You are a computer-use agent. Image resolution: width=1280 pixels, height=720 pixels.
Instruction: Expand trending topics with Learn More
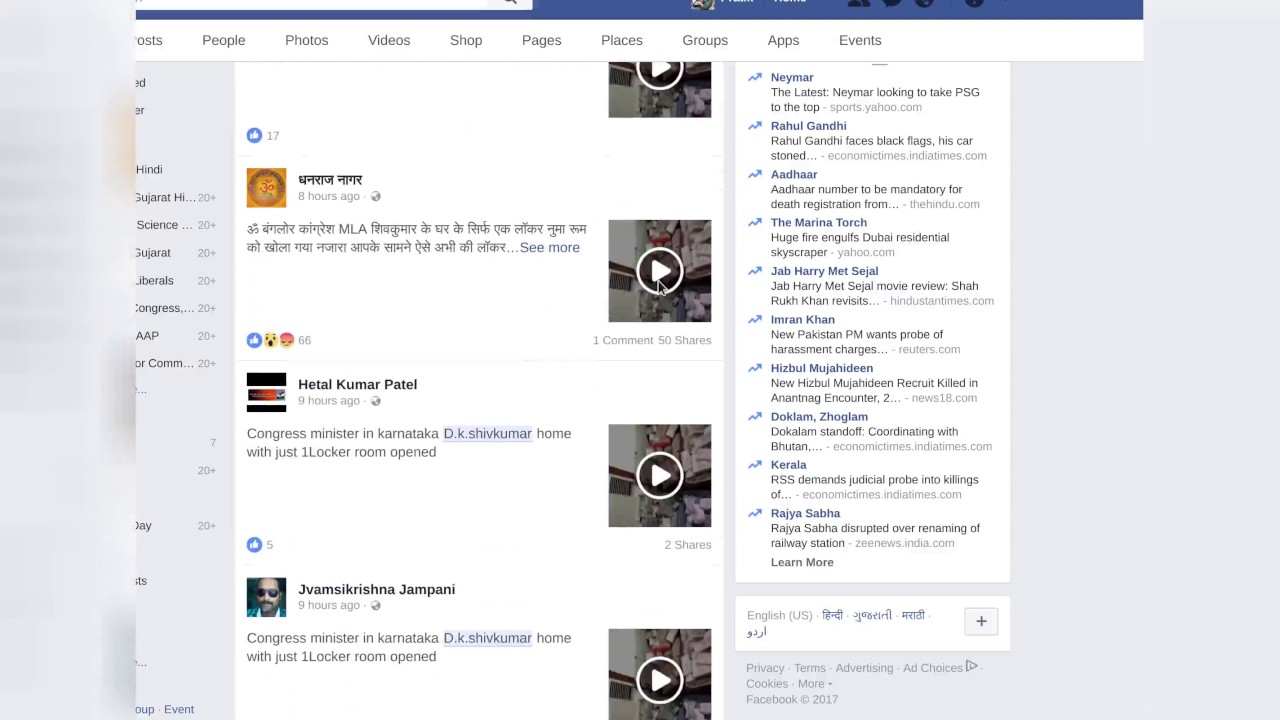pos(802,562)
